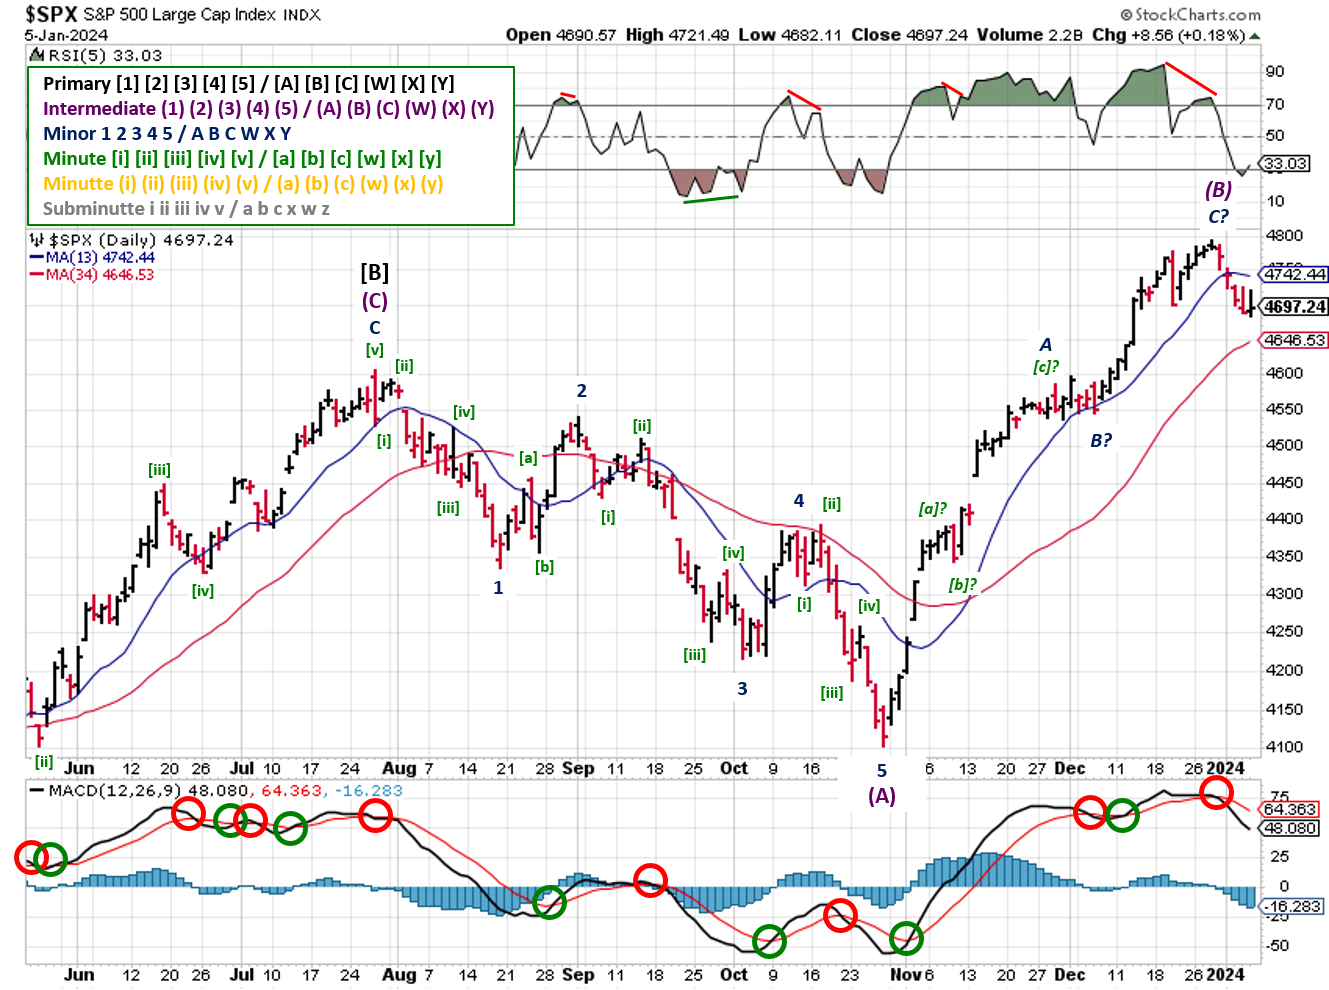
Task: Click the green MACD crossover circle at early November
Action: 906,938
